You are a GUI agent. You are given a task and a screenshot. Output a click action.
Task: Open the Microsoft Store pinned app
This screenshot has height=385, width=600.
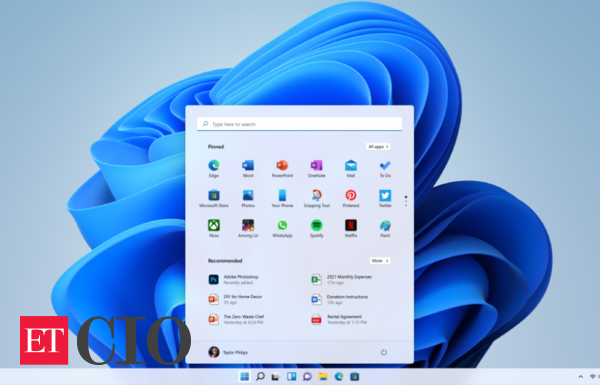point(214,198)
